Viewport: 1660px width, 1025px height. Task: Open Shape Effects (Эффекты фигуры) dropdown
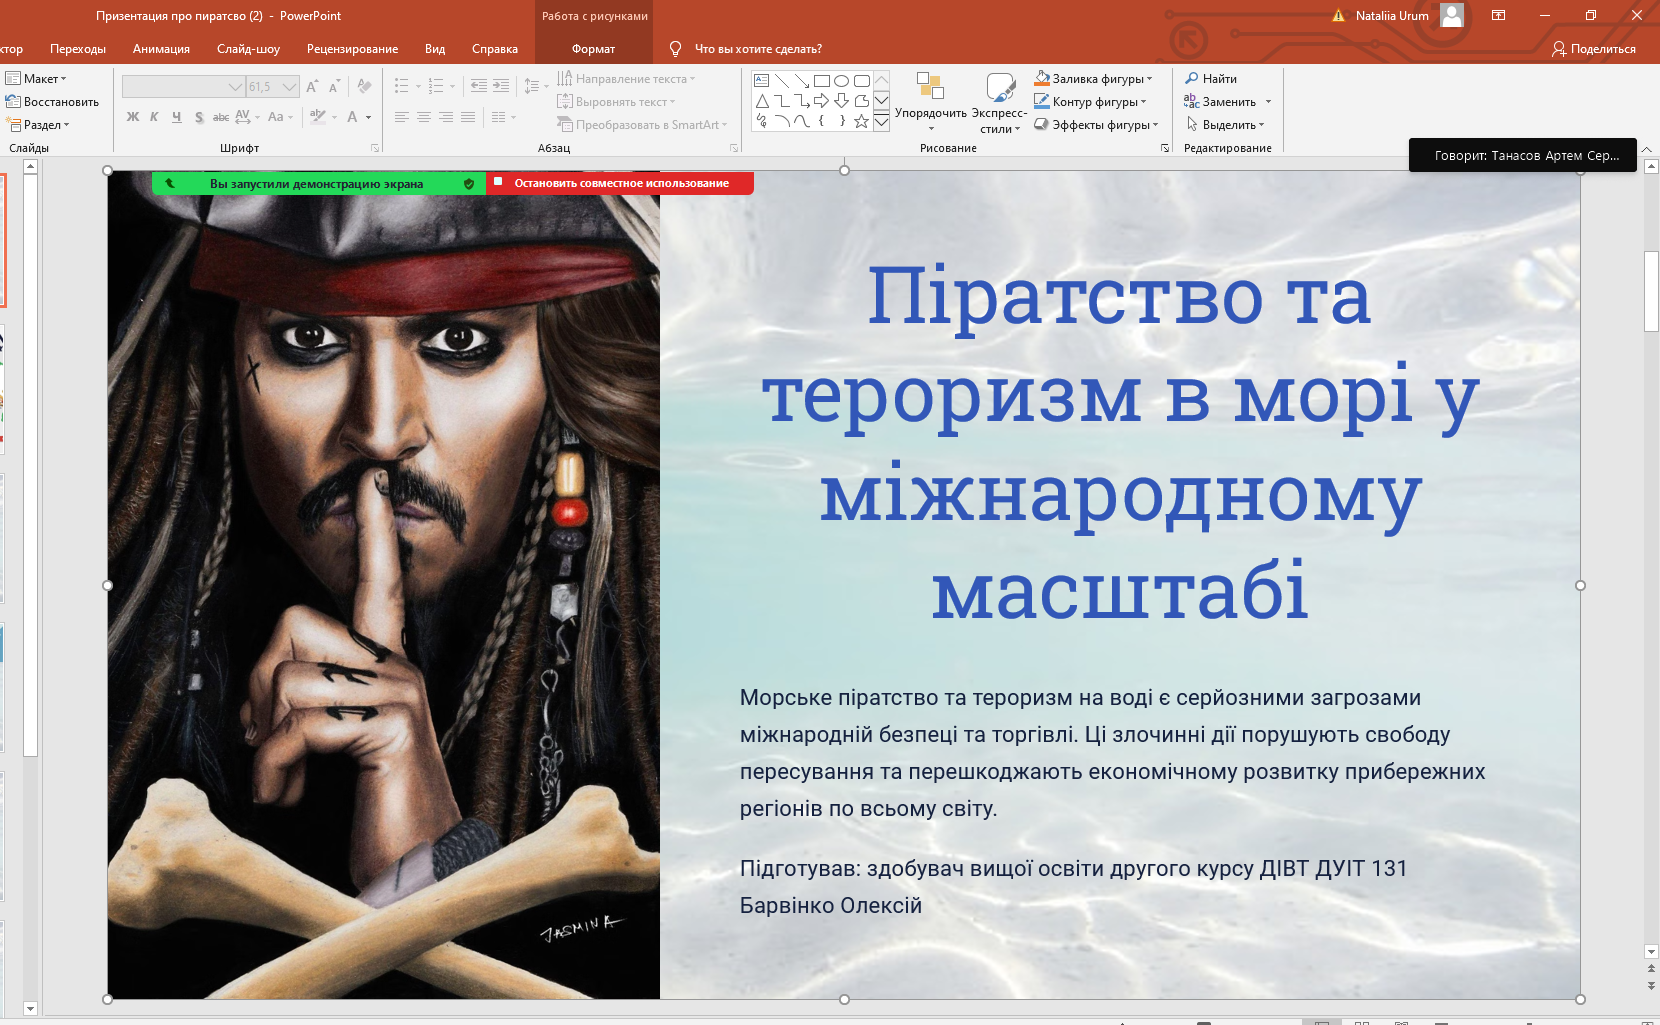1096,125
